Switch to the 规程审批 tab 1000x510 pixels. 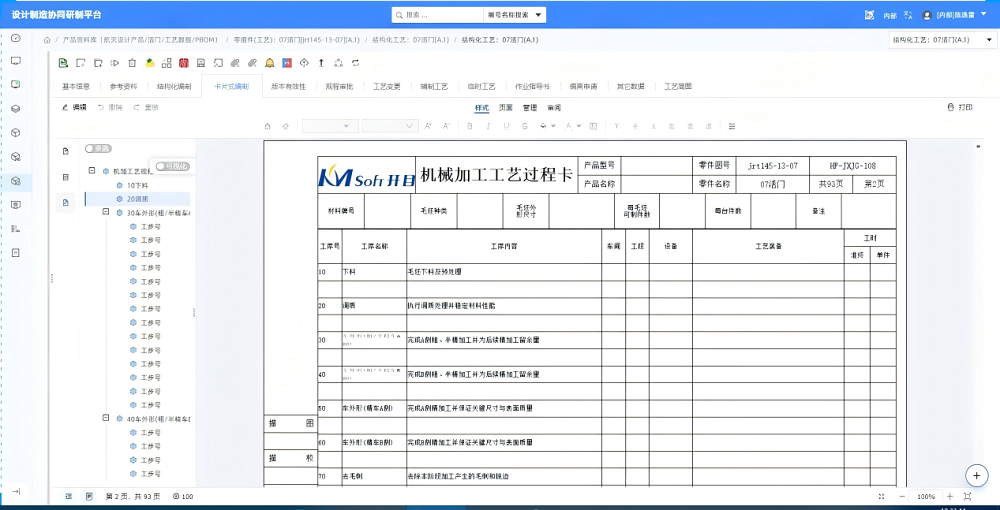(x=339, y=86)
